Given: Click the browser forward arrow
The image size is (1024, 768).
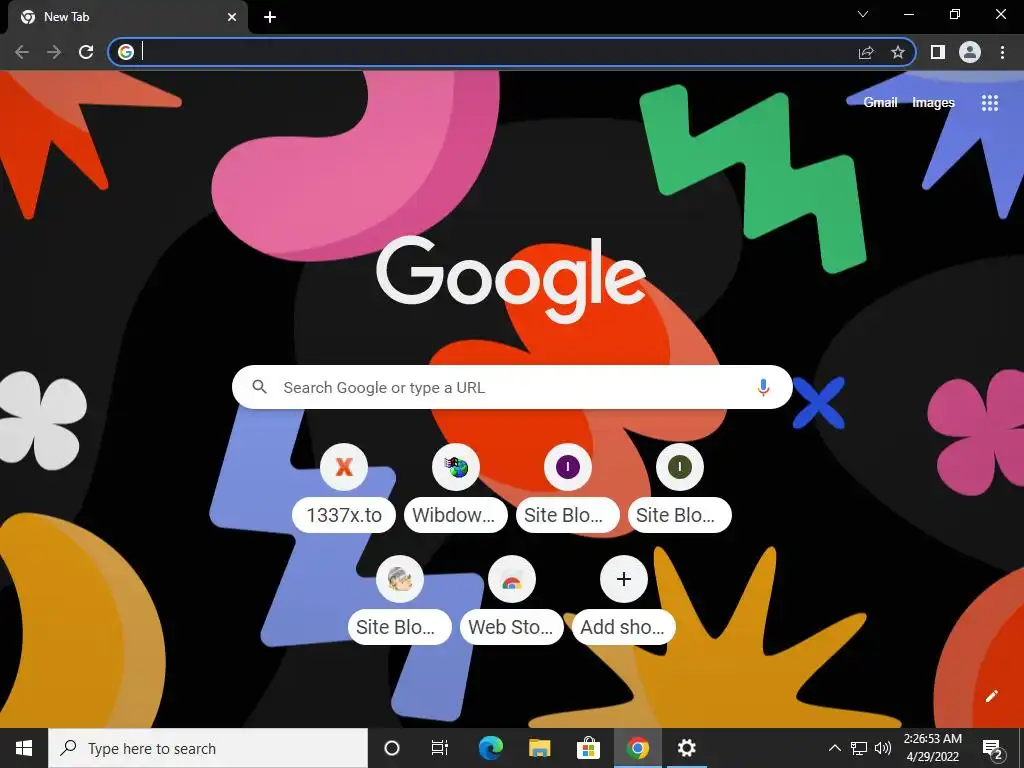Looking at the screenshot, I should coord(54,52).
